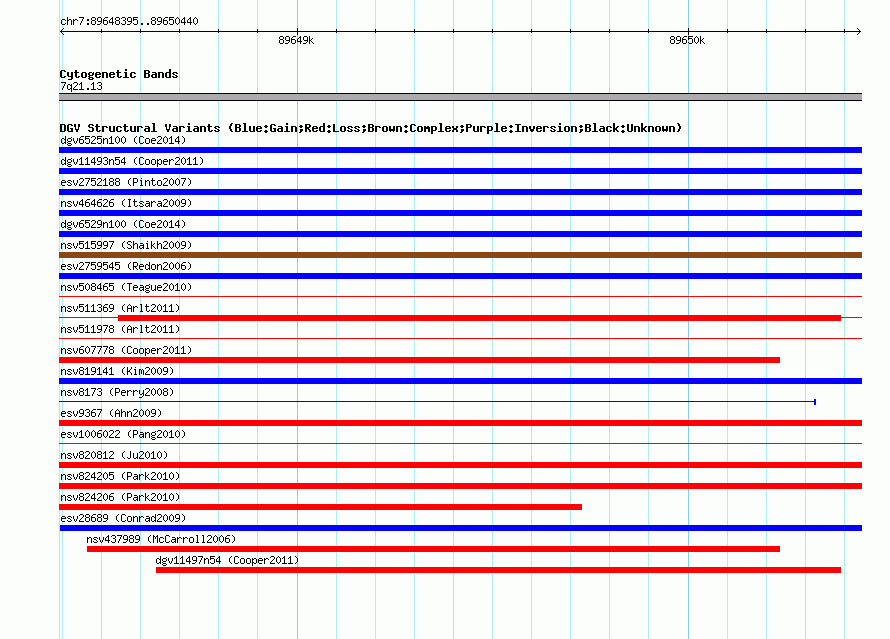Screen dimensions: 890x639
Task: Open the nsv824206 (Park2010) label
Action: pyautogui.click(x=120, y=497)
